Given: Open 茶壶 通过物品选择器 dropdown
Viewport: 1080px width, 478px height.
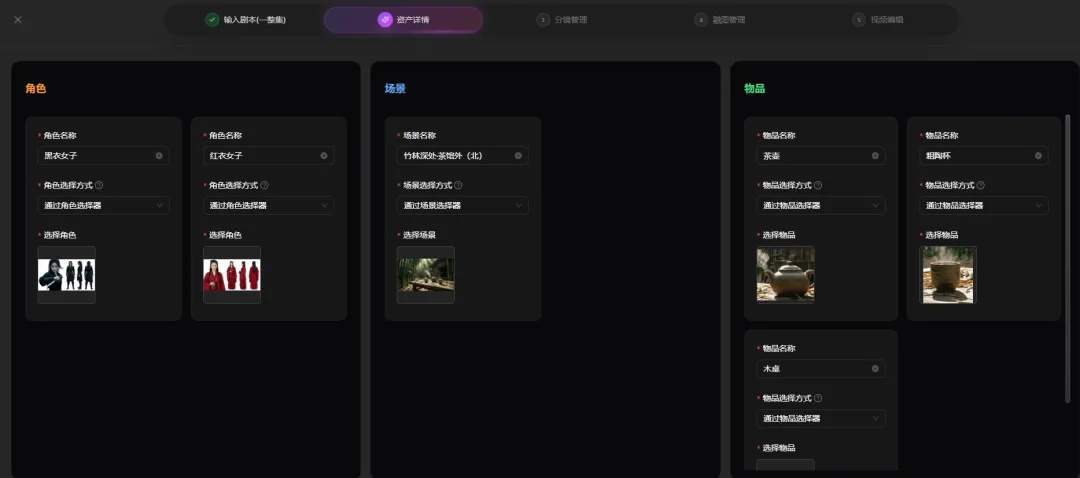Looking at the screenshot, I should pos(821,205).
